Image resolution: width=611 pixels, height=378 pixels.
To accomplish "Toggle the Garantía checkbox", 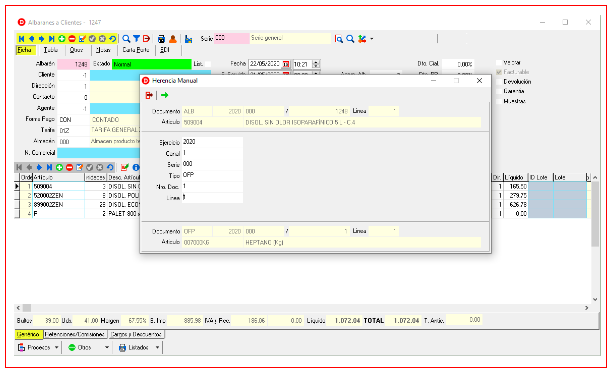I will click(x=499, y=91).
